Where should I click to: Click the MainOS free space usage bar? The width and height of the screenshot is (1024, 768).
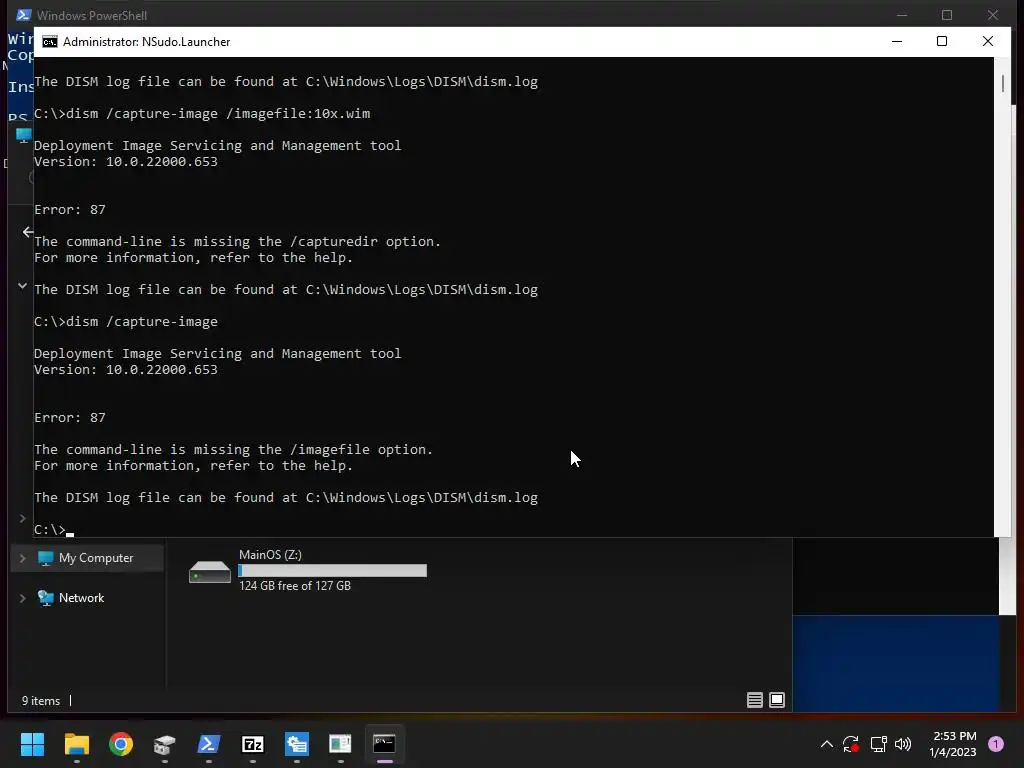tap(332, 571)
